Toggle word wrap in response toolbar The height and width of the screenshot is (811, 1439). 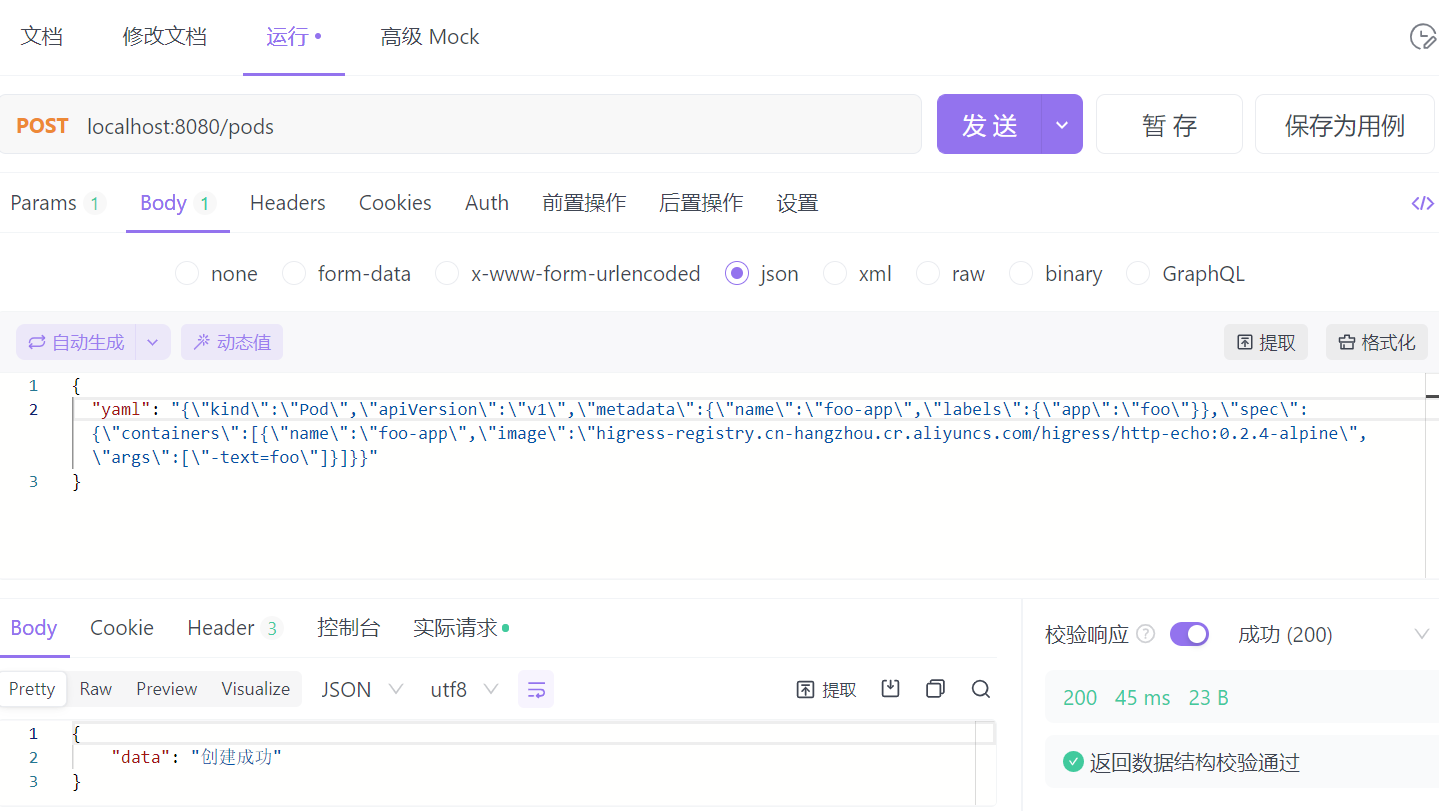(536, 689)
